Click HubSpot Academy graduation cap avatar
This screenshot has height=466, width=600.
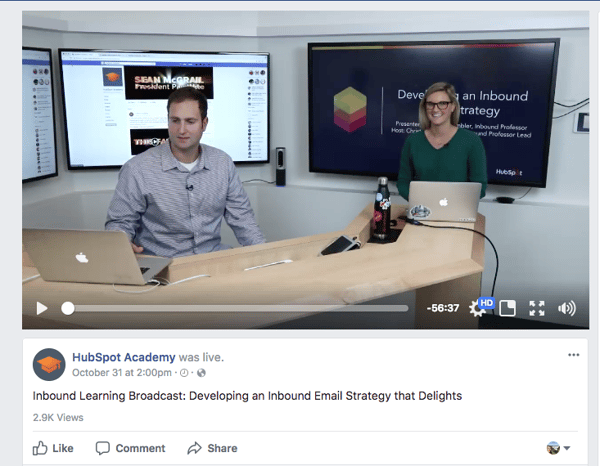pos(49,365)
